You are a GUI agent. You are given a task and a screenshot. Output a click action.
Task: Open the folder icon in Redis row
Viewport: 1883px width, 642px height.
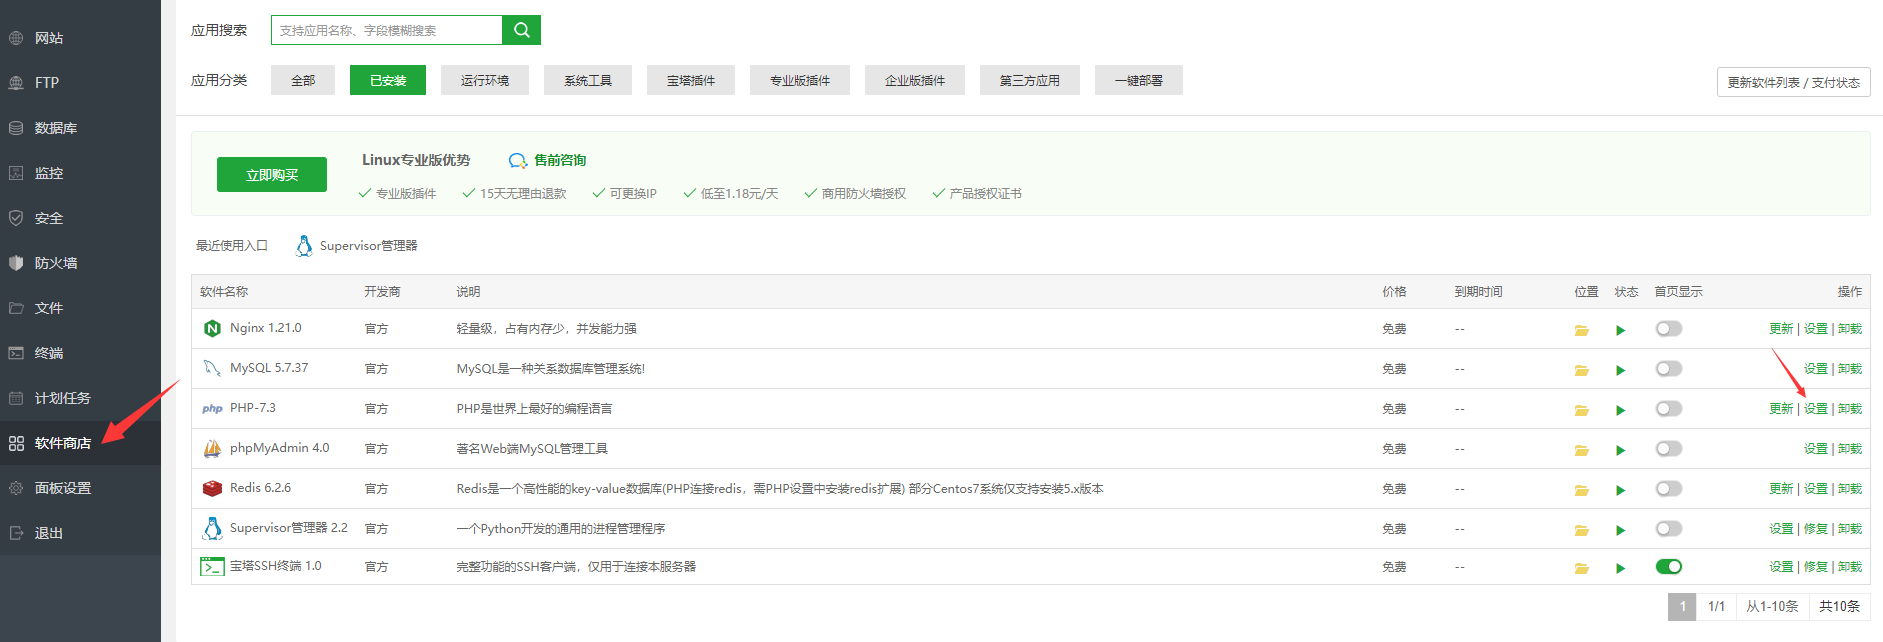[x=1581, y=490]
